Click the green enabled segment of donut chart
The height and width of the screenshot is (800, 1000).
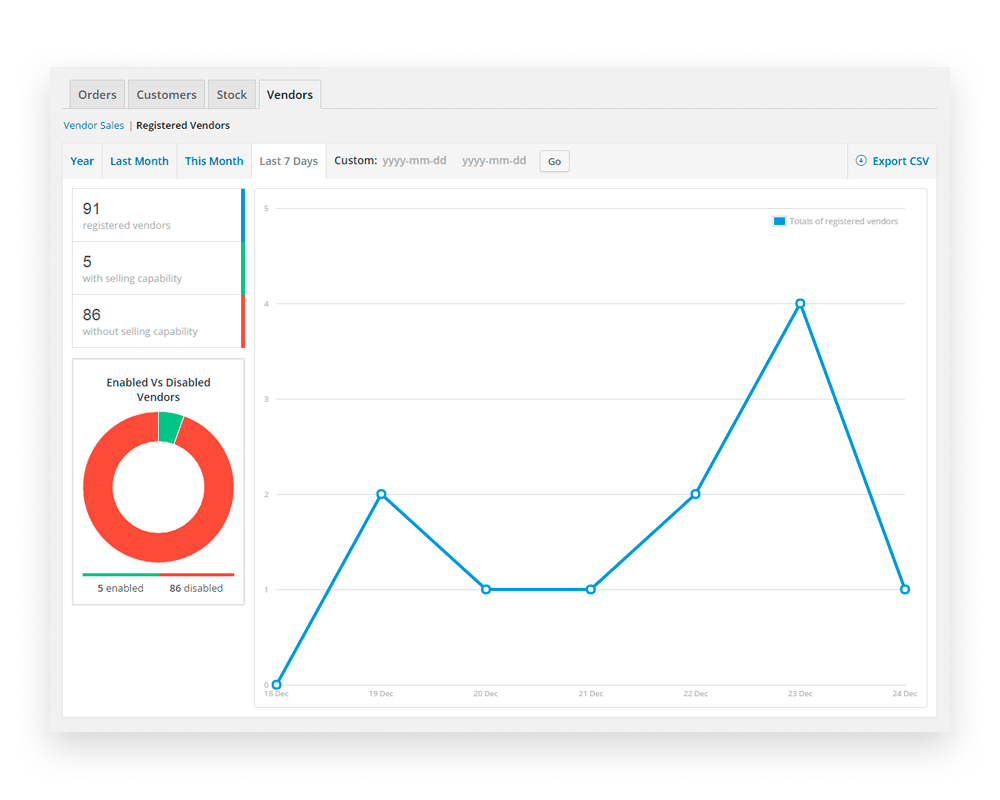[x=169, y=427]
